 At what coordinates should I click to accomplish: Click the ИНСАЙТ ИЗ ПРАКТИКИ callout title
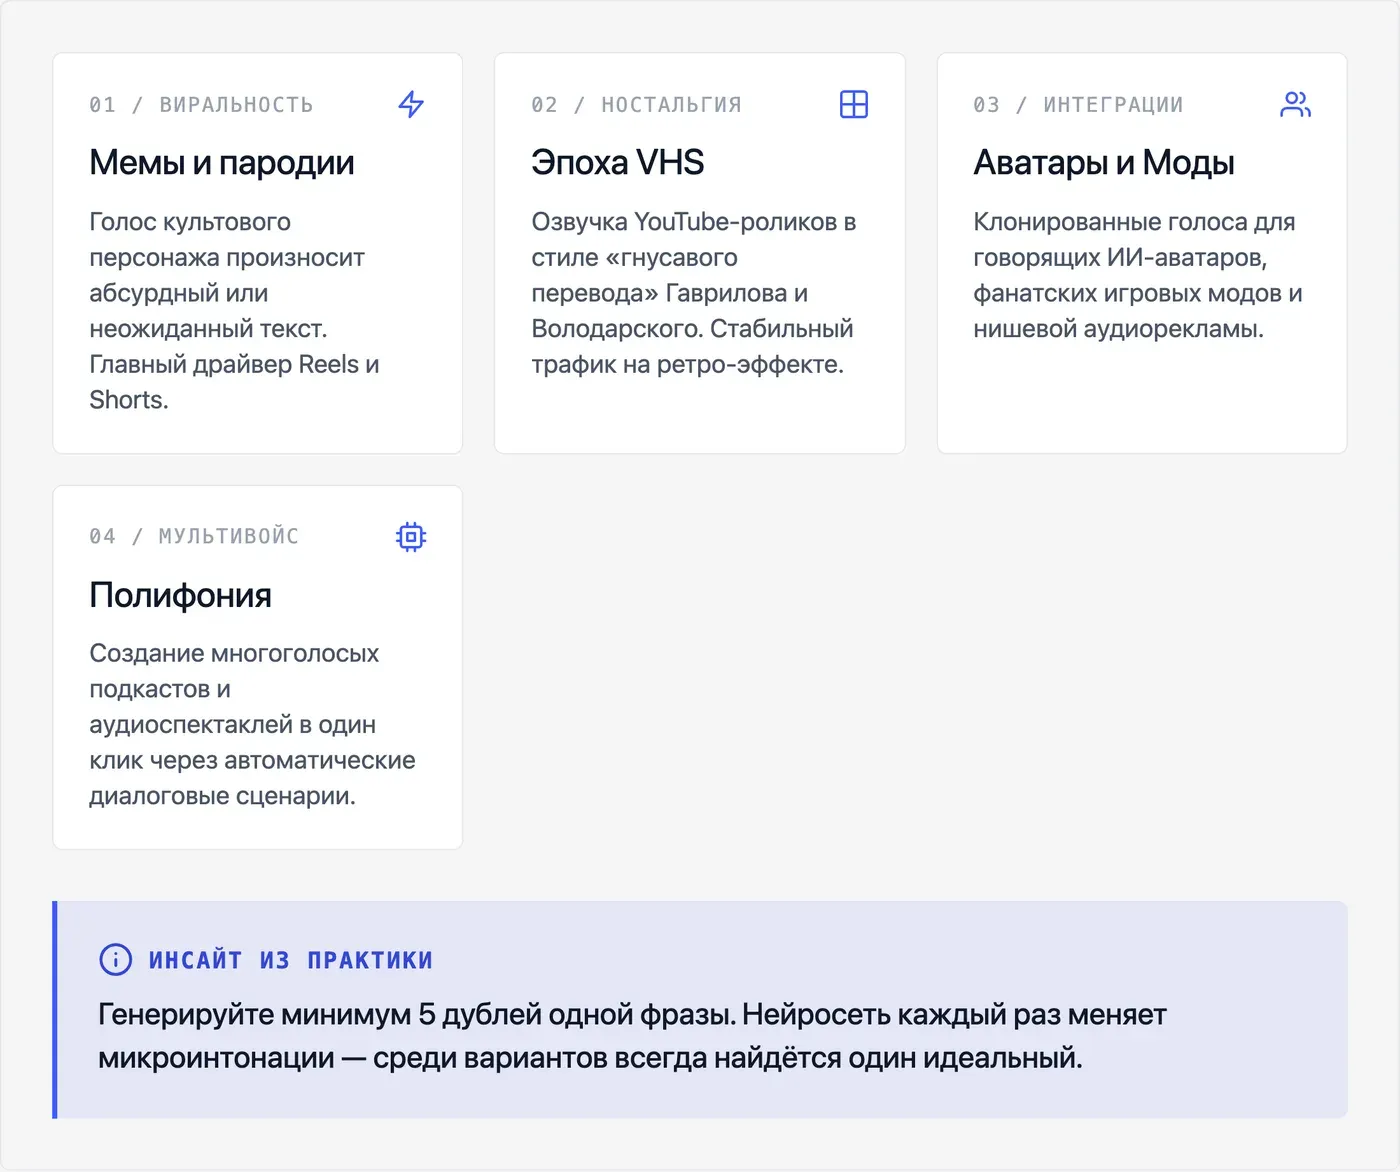point(291,960)
